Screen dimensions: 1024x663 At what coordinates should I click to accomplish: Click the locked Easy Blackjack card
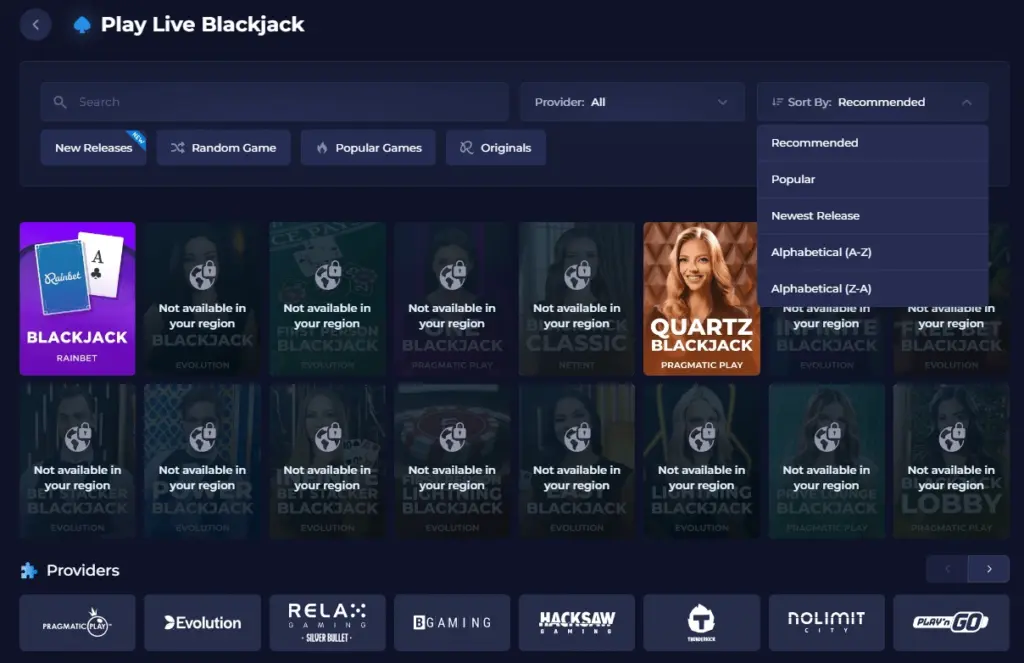(577, 461)
